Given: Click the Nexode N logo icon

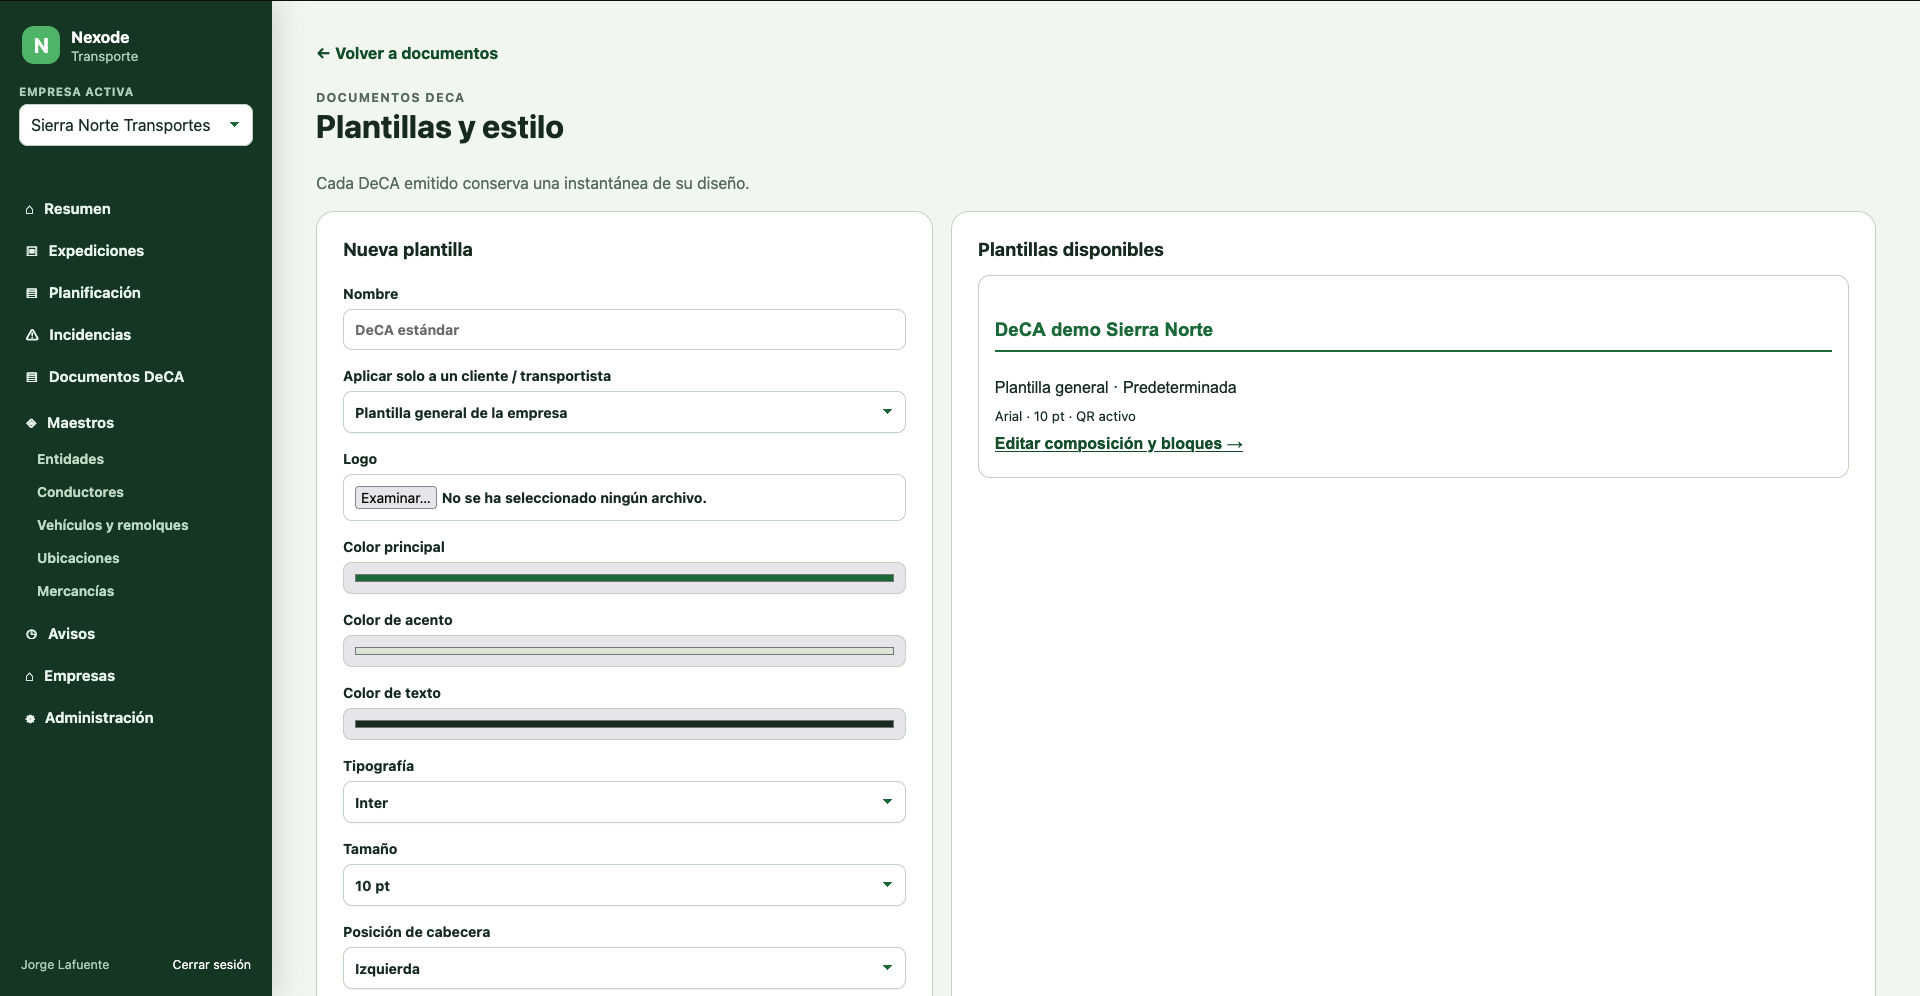Looking at the screenshot, I should 41,46.
